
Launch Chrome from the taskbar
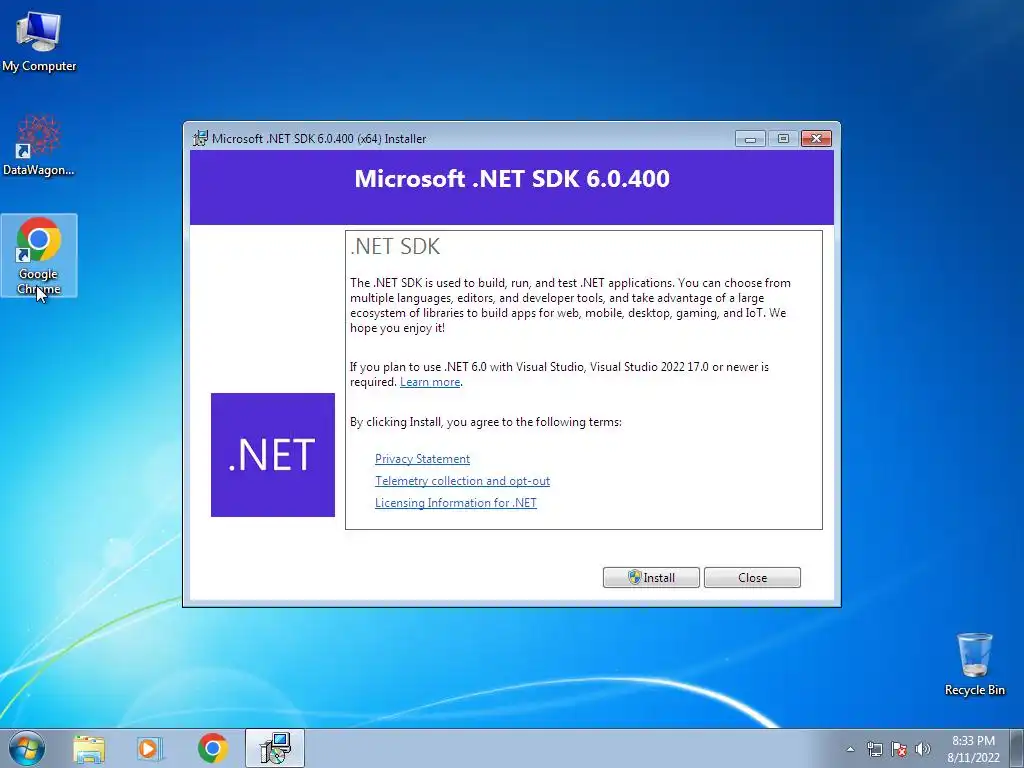click(x=212, y=748)
